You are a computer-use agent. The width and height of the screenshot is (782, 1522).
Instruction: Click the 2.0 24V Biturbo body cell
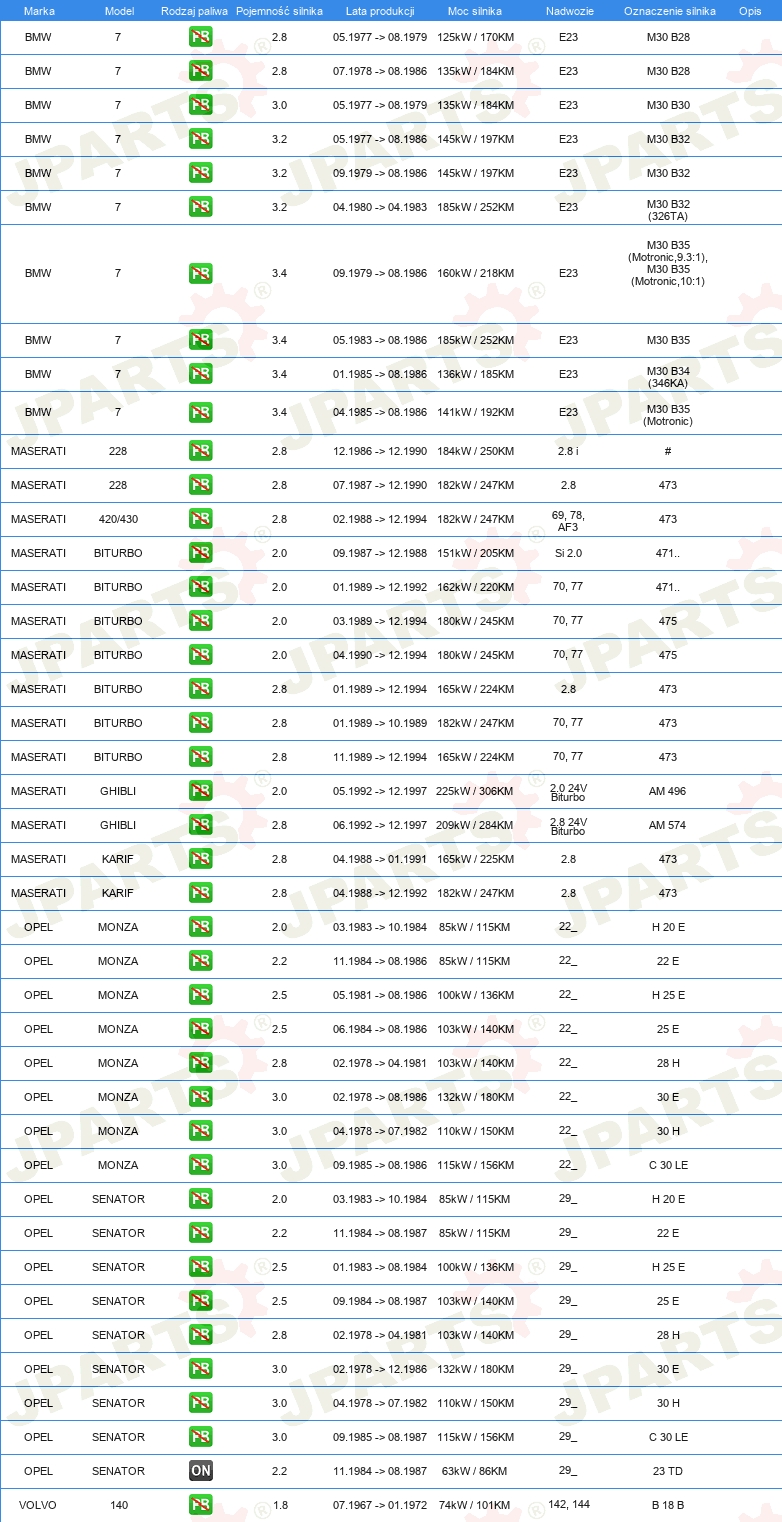click(568, 792)
